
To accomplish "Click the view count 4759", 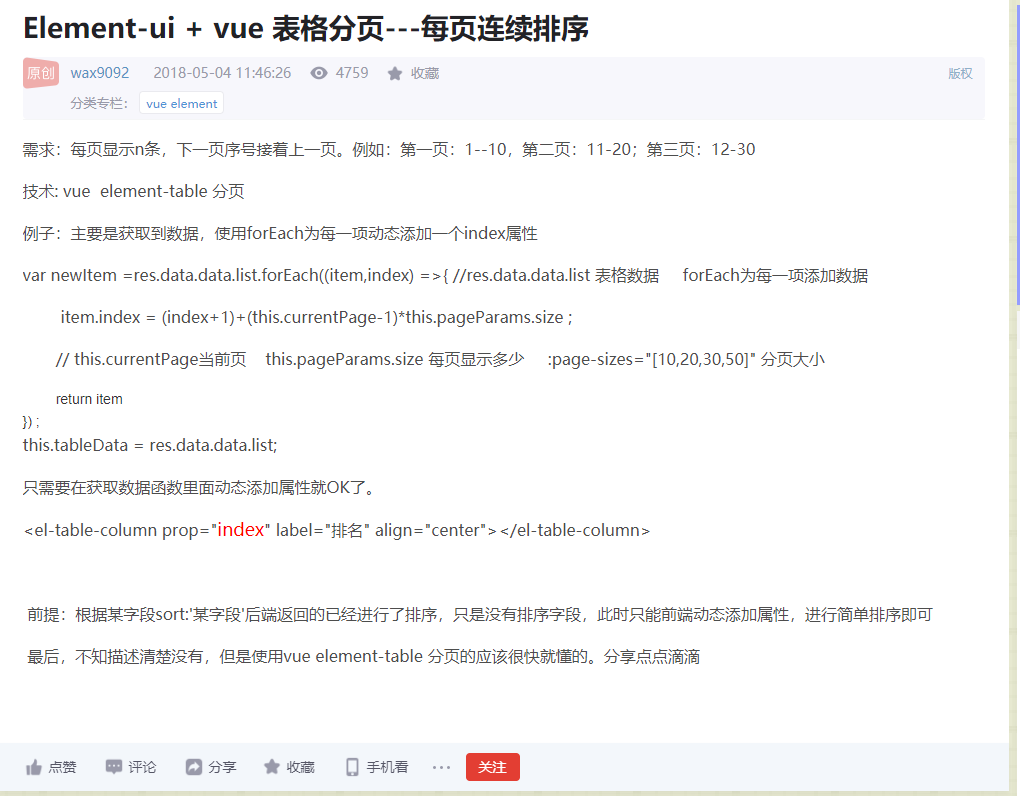I will coord(352,73).
